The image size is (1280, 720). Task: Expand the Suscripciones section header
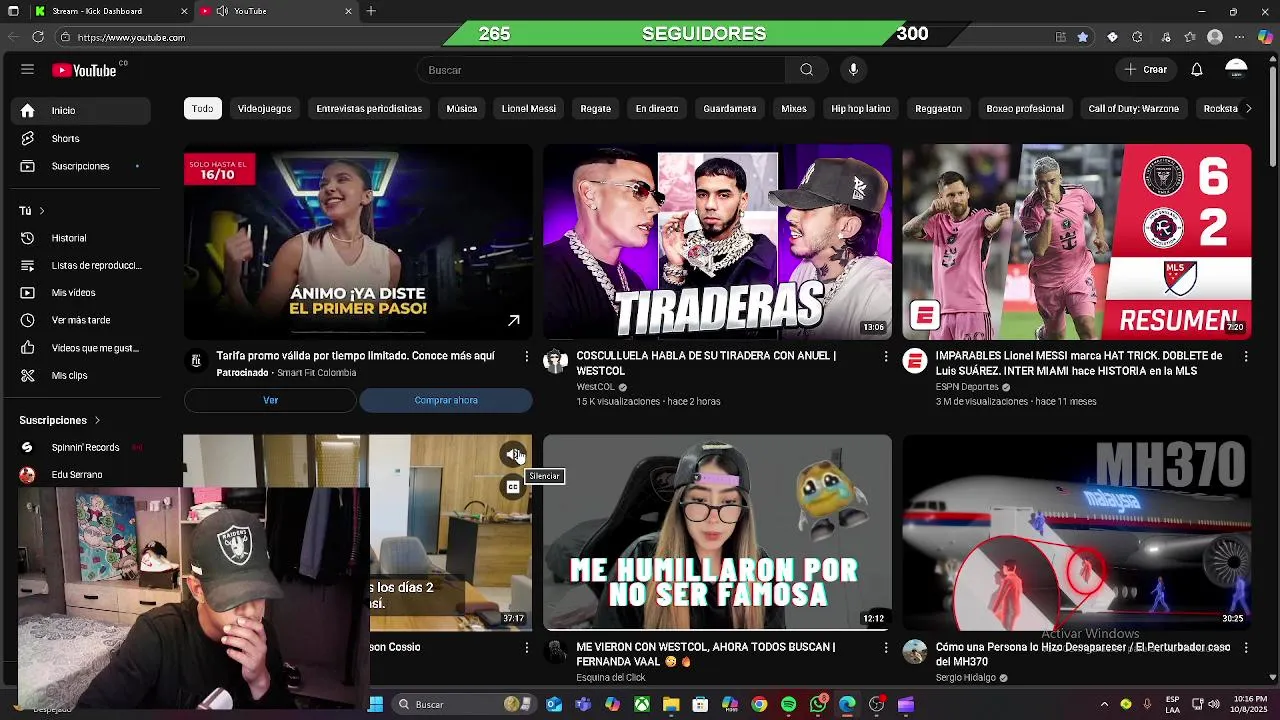pos(60,420)
